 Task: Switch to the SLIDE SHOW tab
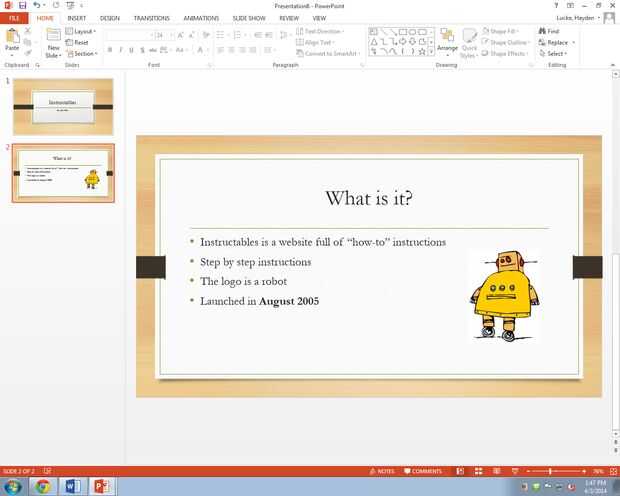(249, 18)
